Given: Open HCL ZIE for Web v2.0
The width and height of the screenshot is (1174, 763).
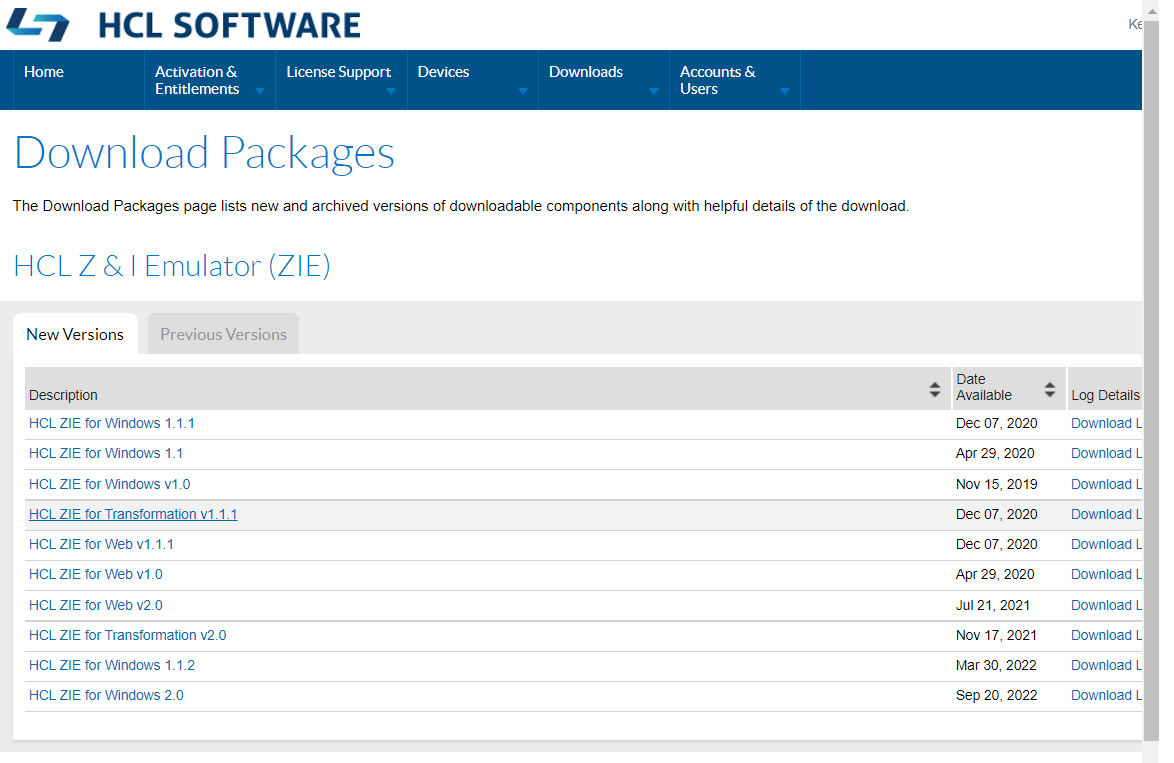Looking at the screenshot, I should (x=95, y=604).
